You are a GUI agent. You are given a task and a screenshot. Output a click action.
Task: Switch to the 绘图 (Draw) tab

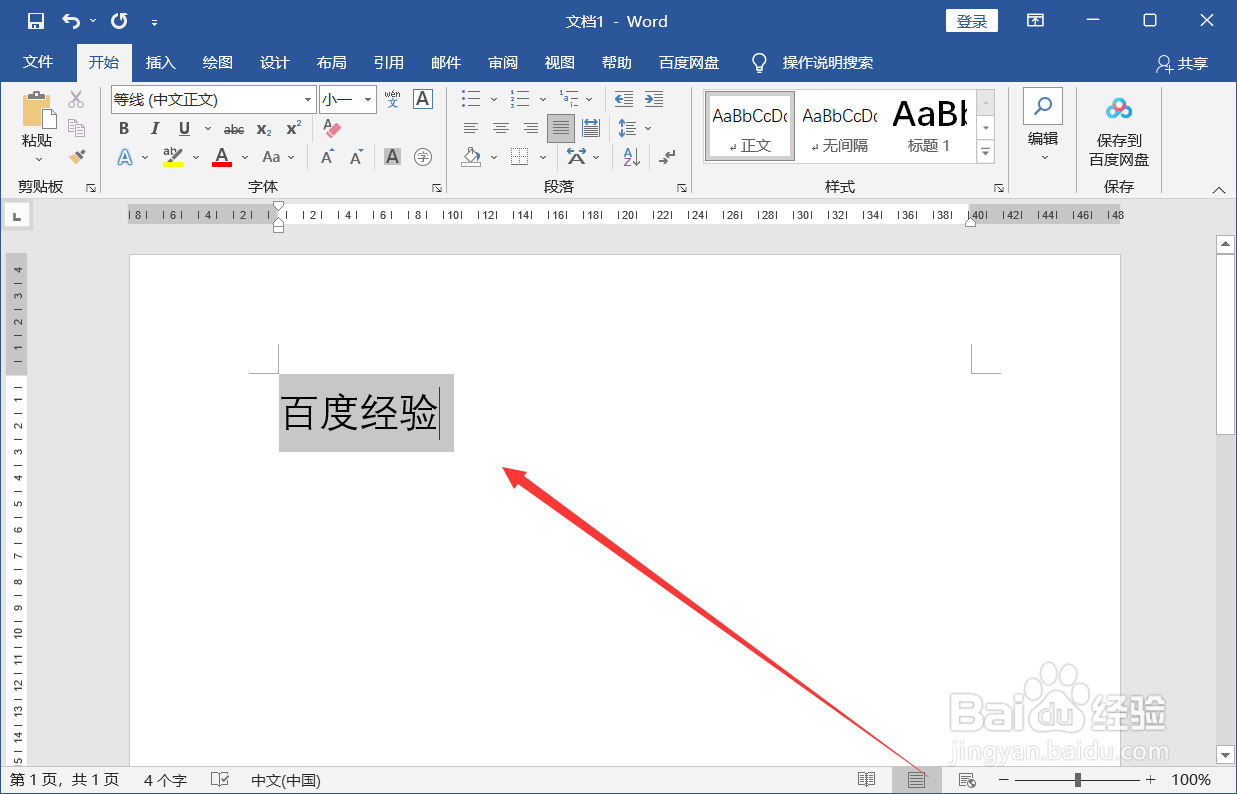pyautogui.click(x=217, y=62)
